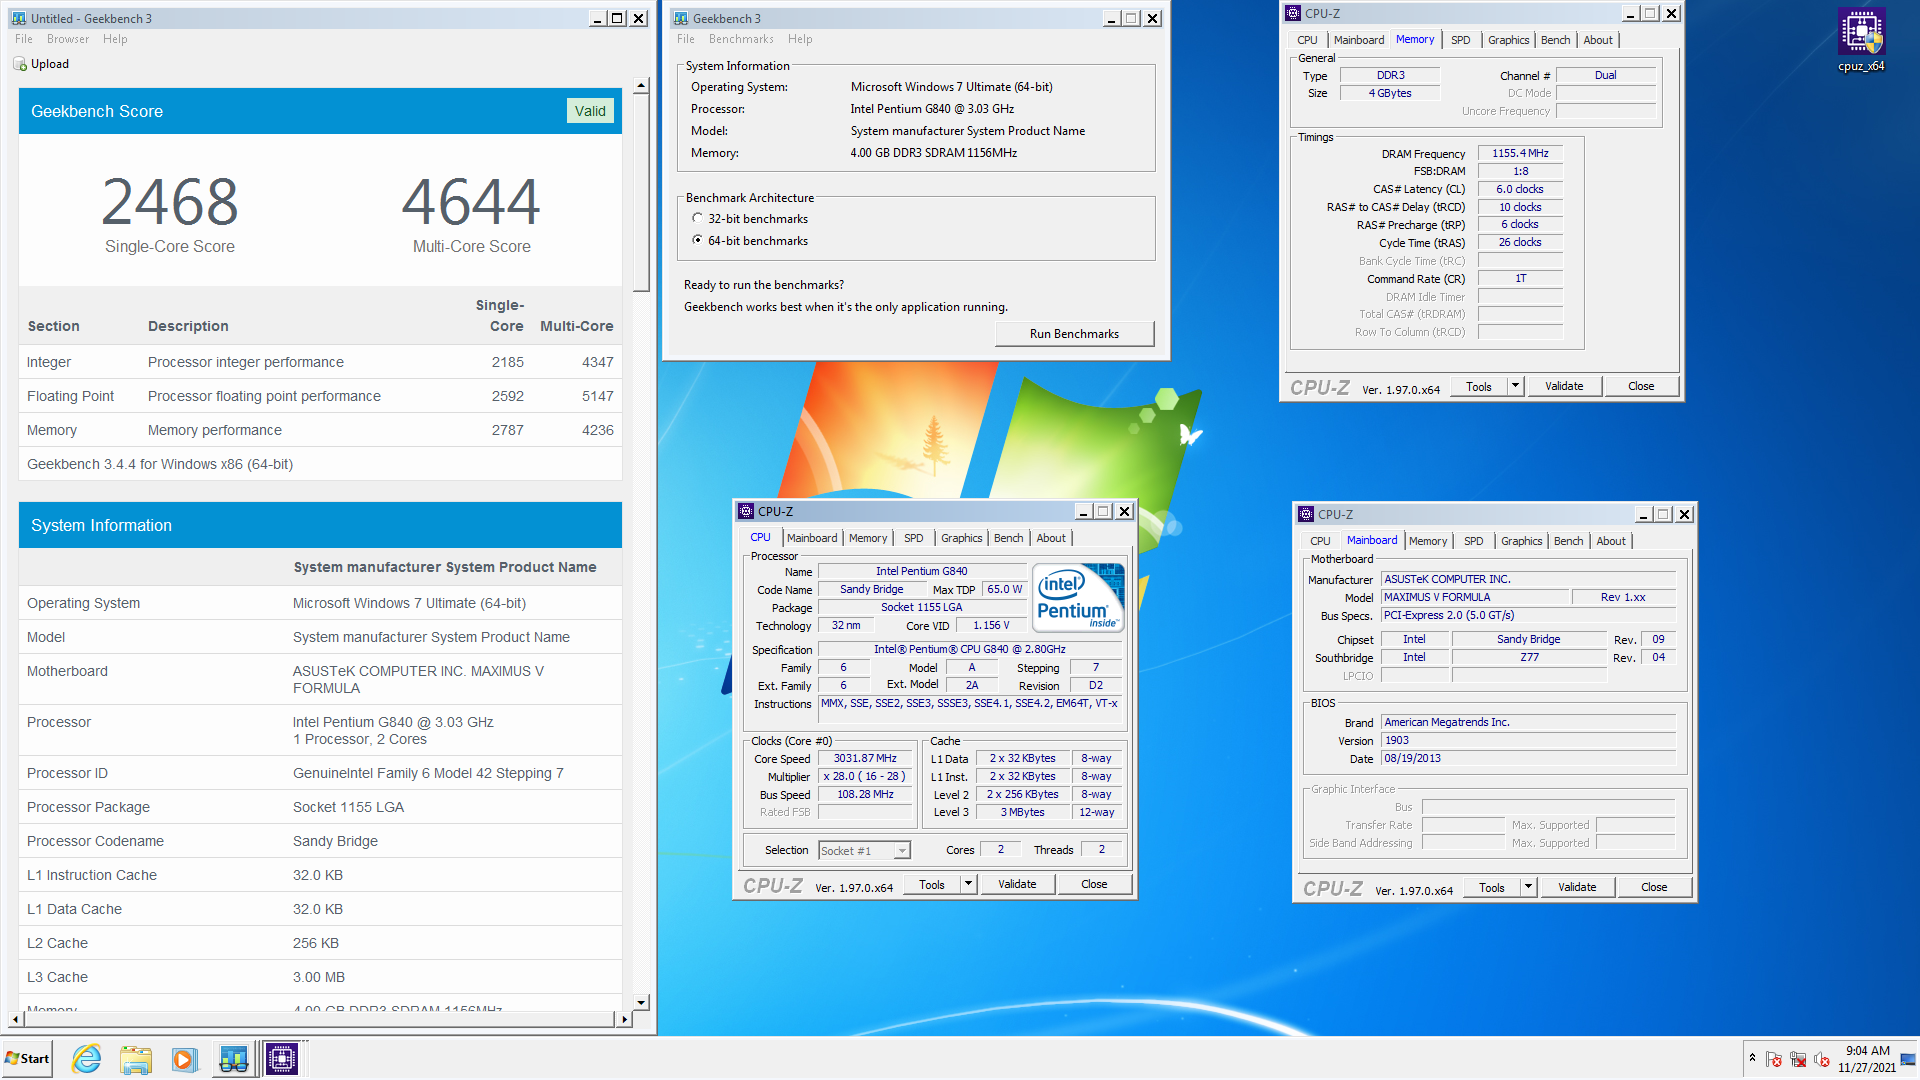1920x1080 pixels.
Task: Click the Model MAXIMUS V FORMULA field
Action: tap(1475, 597)
